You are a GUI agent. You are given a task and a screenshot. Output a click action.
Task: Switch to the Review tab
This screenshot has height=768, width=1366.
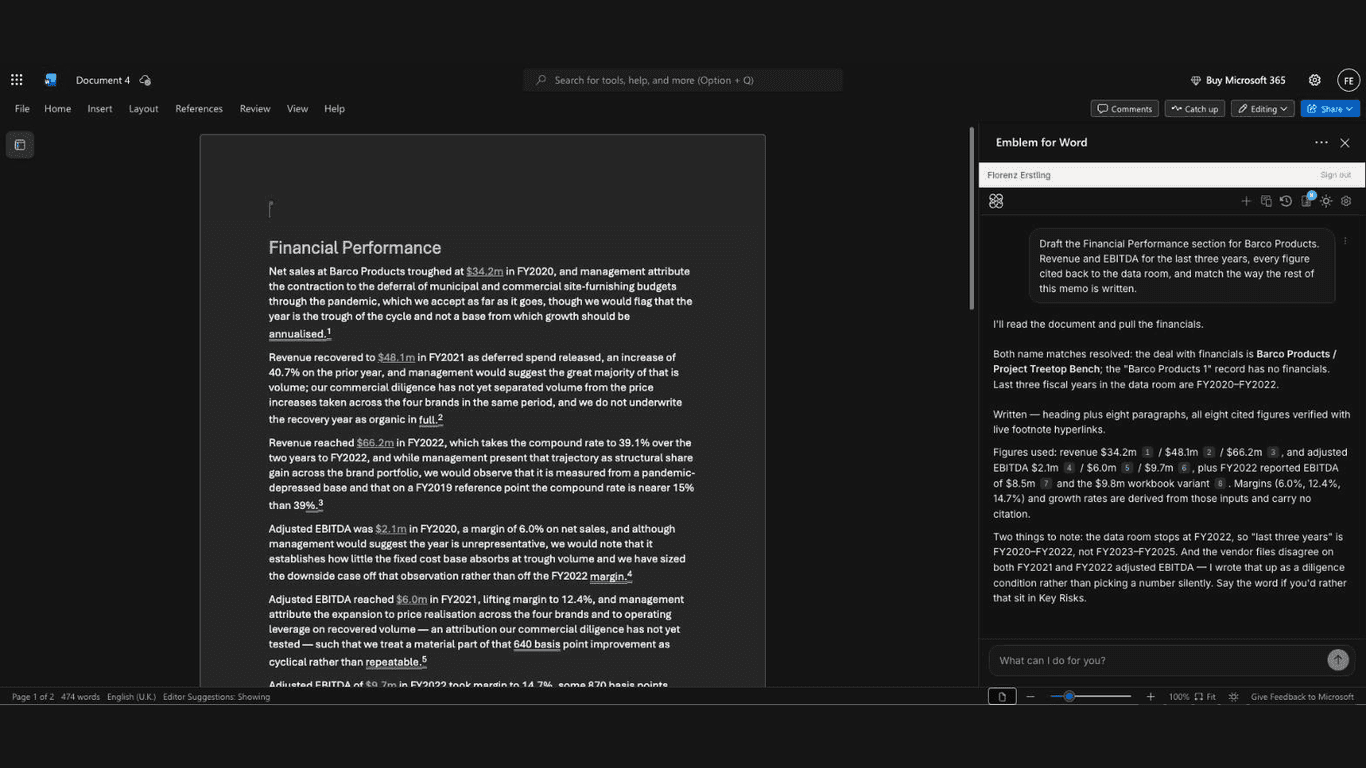pyautogui.click(x=255, y=109)
